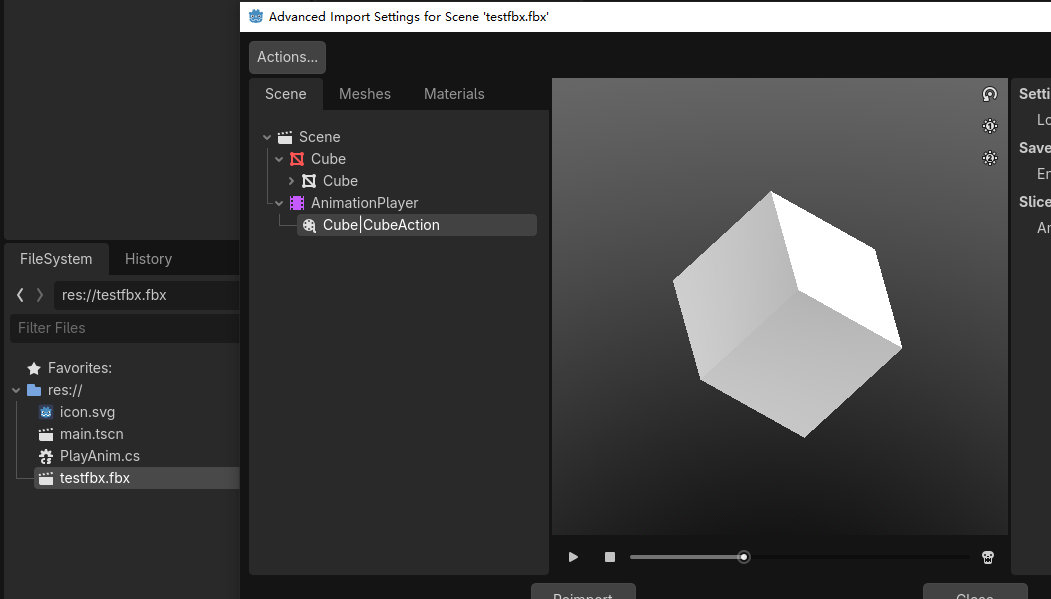Image resolution: width=1051 pixels, height=599 pixels.
Task: Click the icon.svg Godot thumbnail icon
Action: coord(46,412)
